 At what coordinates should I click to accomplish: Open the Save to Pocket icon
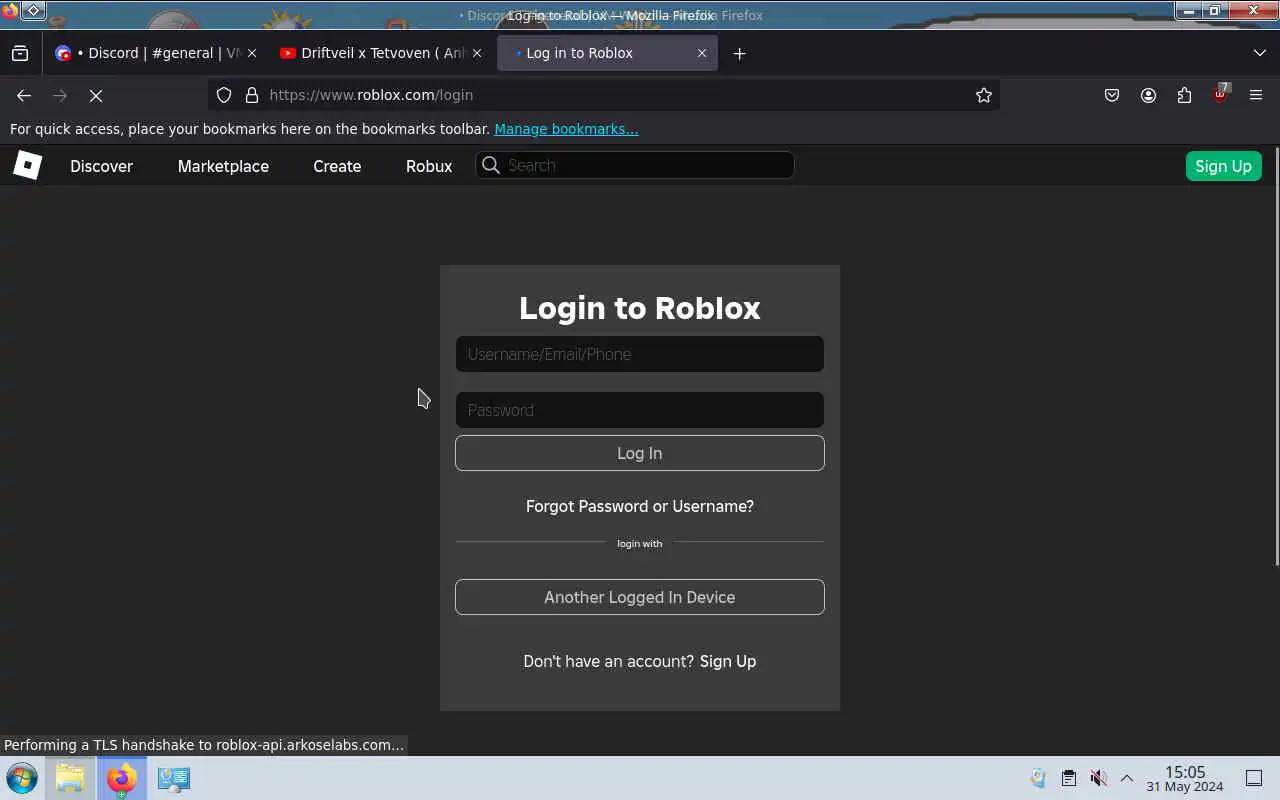(1112, 95)
